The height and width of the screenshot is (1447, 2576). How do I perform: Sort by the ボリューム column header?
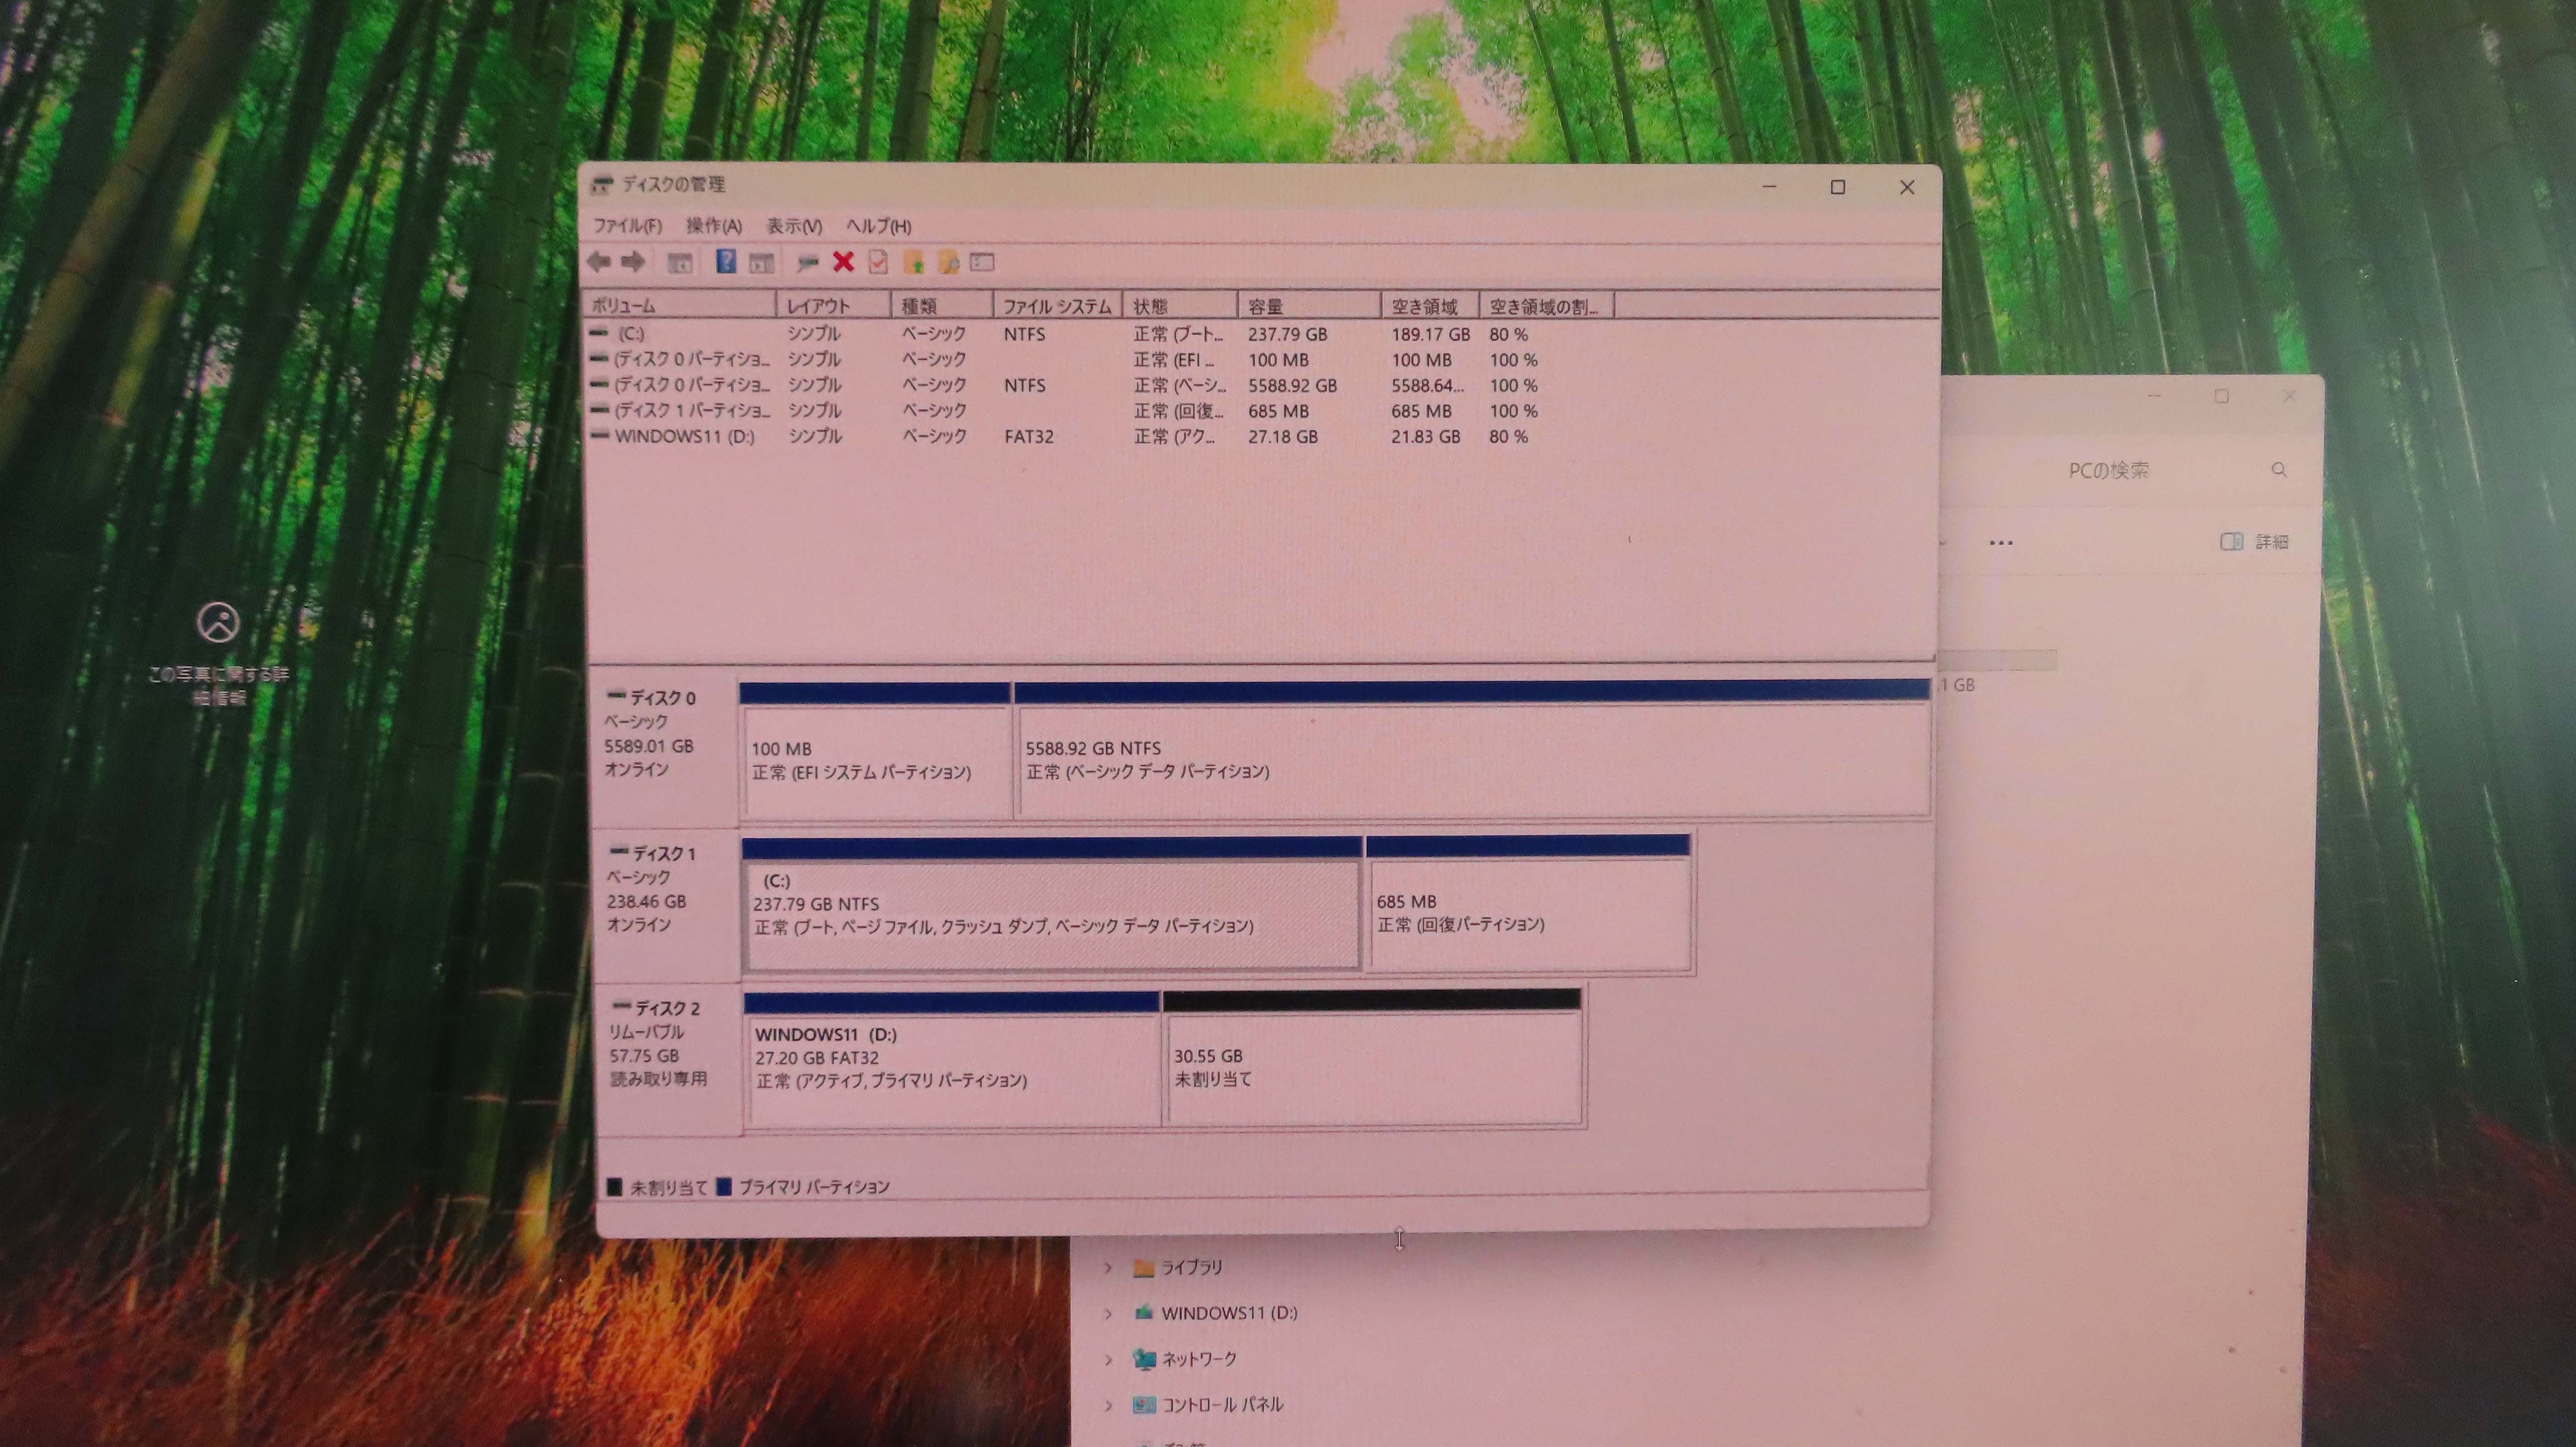coord(679,306)
